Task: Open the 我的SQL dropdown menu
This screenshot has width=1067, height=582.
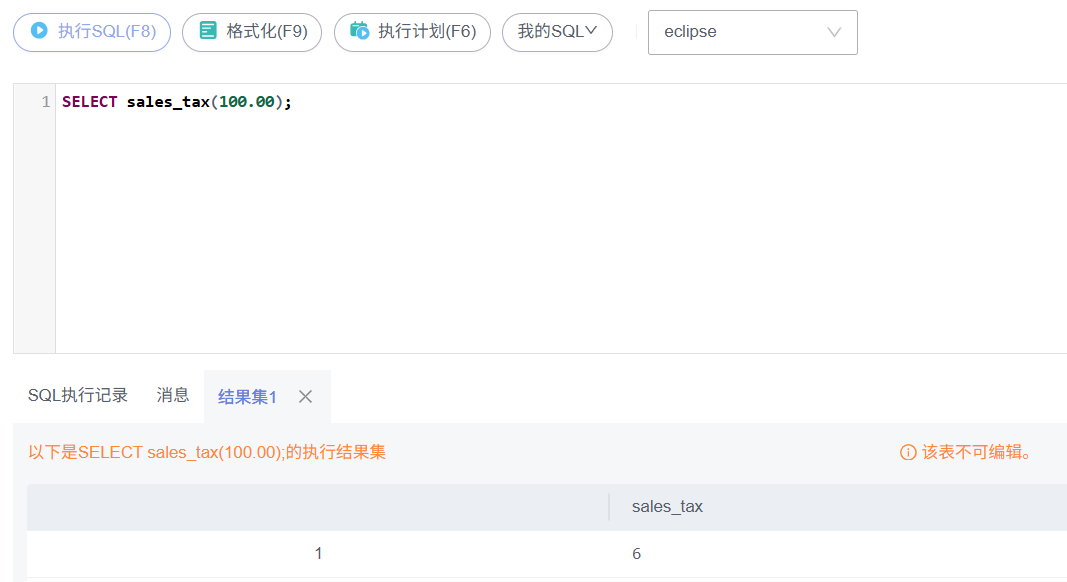Action: 557,32
